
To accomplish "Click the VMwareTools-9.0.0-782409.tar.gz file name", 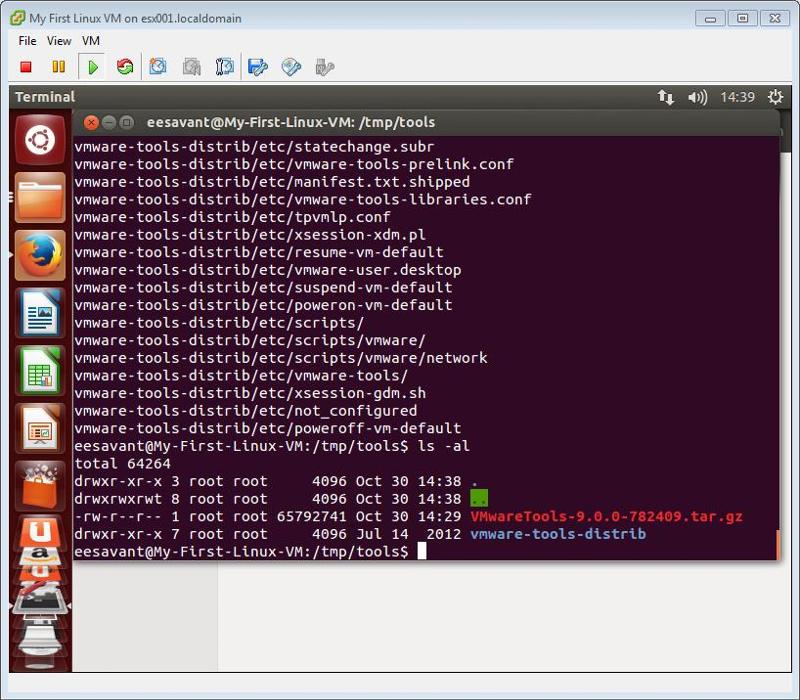I will pyautogui.click(x=606, y=516).
